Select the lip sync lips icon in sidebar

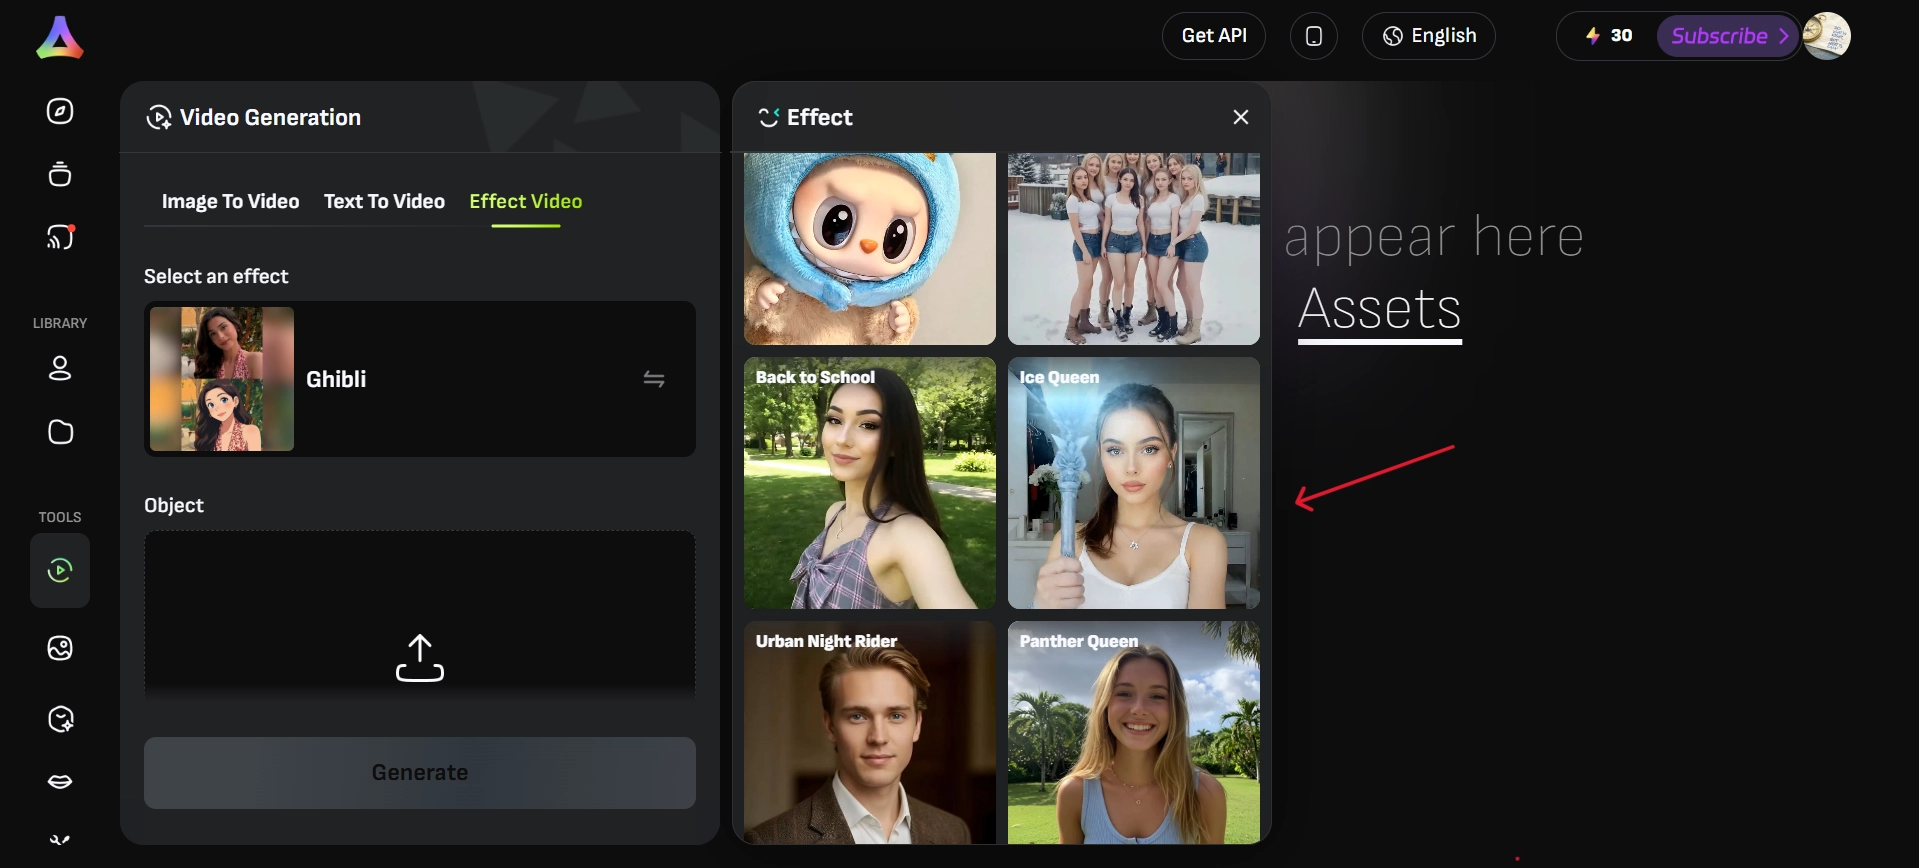pyautogui.click(x=60, y=782)
